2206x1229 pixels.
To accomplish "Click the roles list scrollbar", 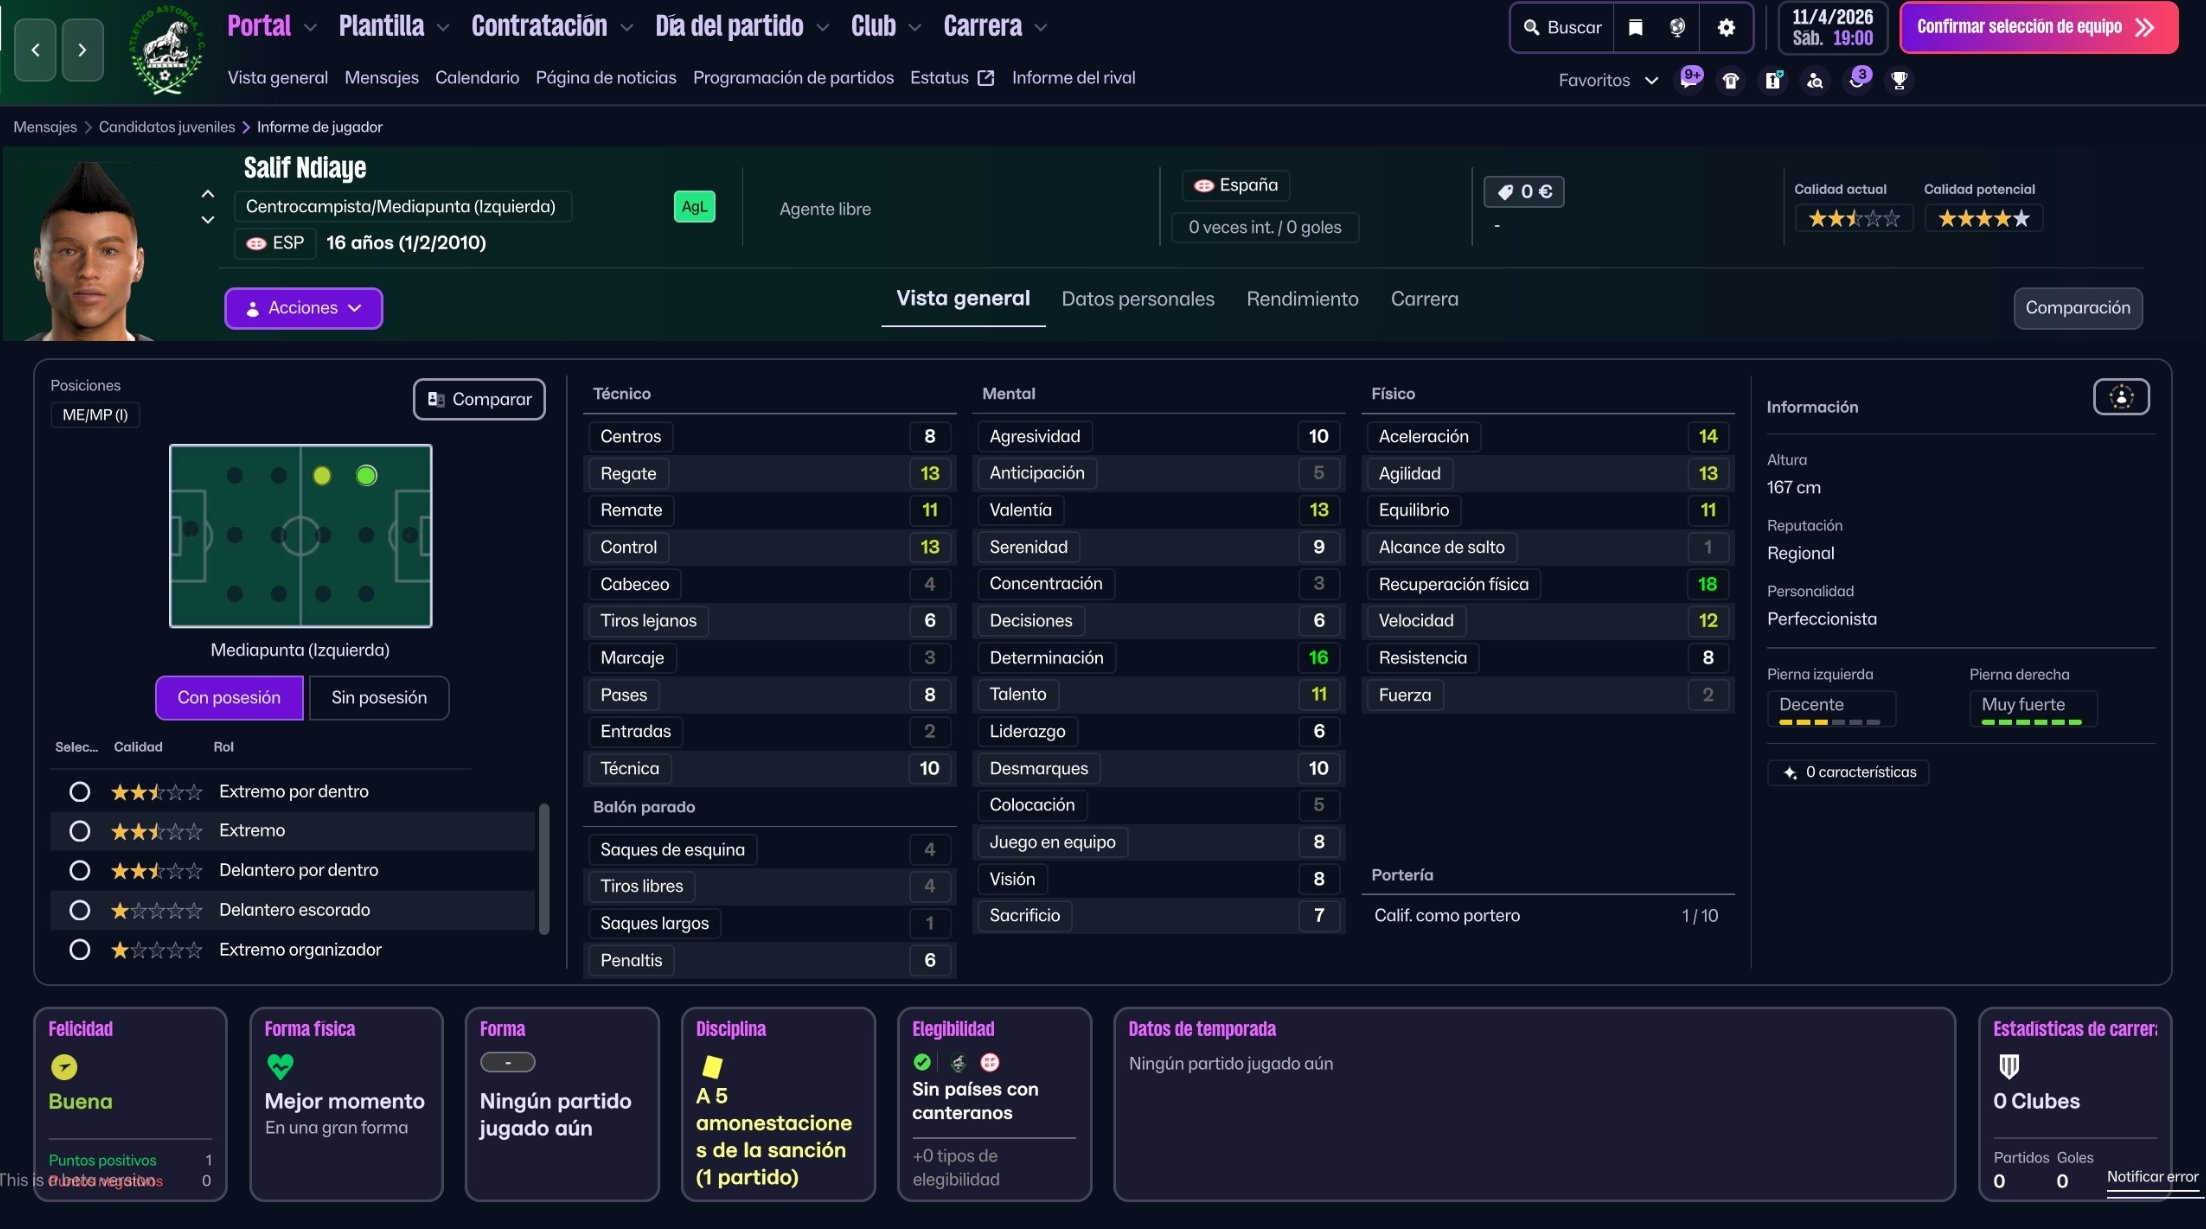I will [x=544, y=868].
